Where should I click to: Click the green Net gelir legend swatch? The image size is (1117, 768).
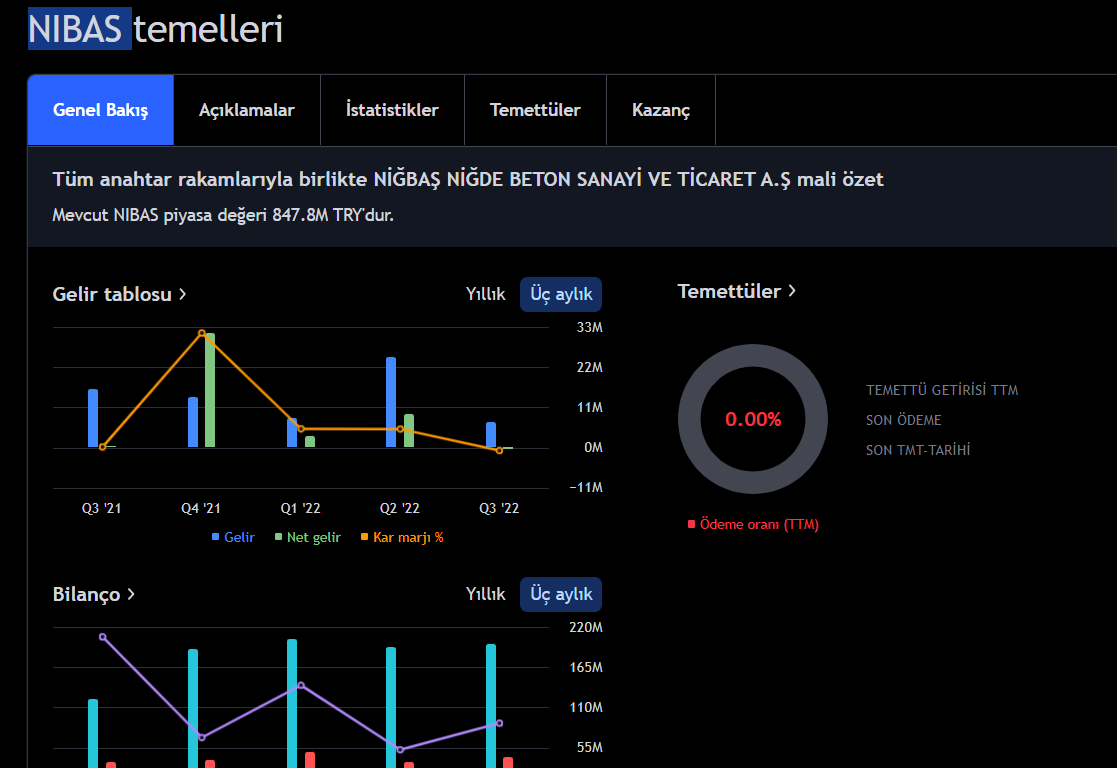(x=279, y=536)
